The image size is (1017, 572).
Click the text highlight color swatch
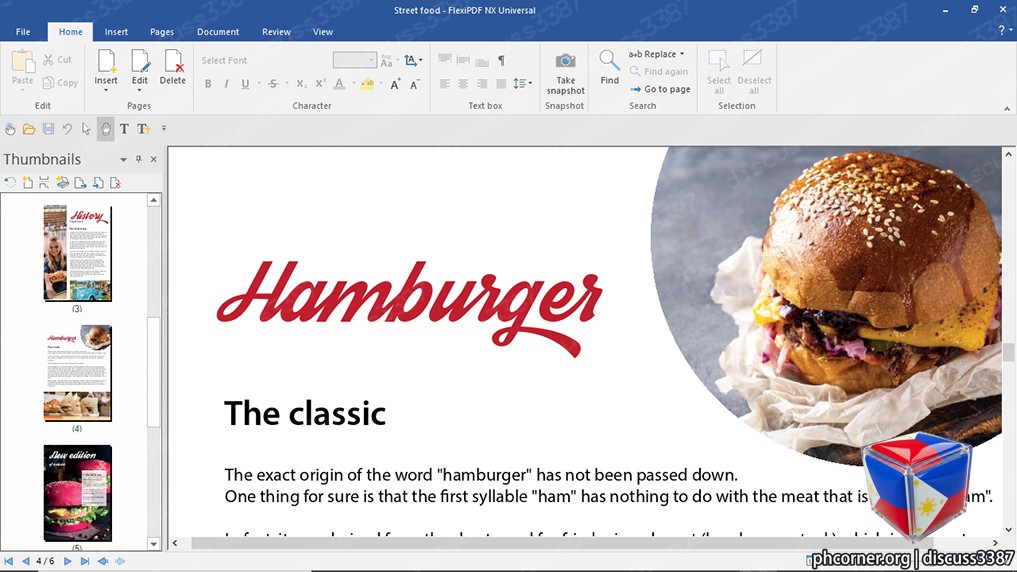[x=367, y=84]
